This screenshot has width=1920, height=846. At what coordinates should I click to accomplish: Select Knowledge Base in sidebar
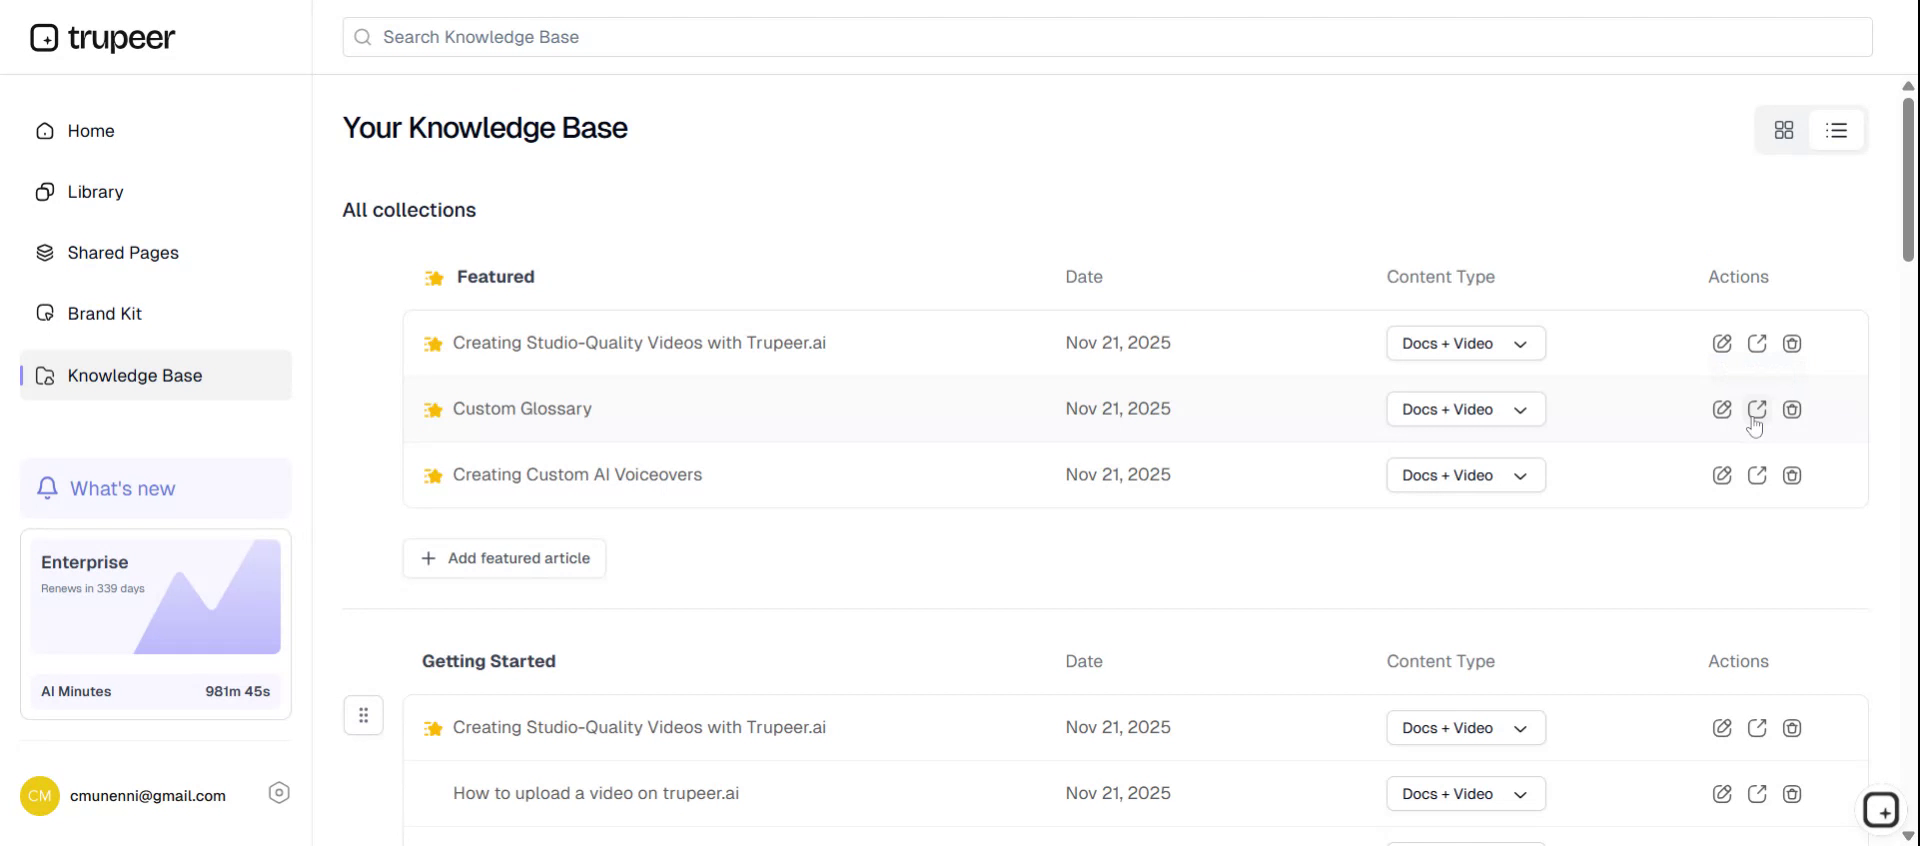coord(156,375)
